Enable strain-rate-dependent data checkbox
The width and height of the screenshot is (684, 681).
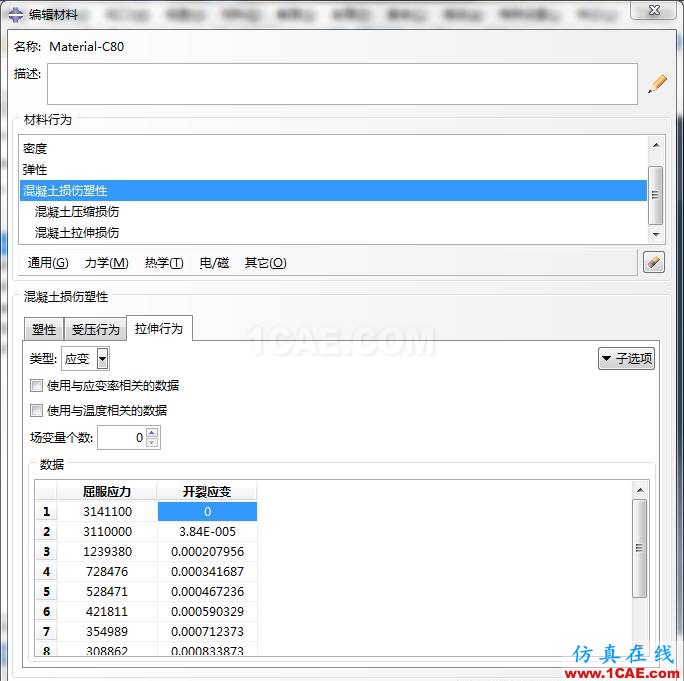pos(36,385)
